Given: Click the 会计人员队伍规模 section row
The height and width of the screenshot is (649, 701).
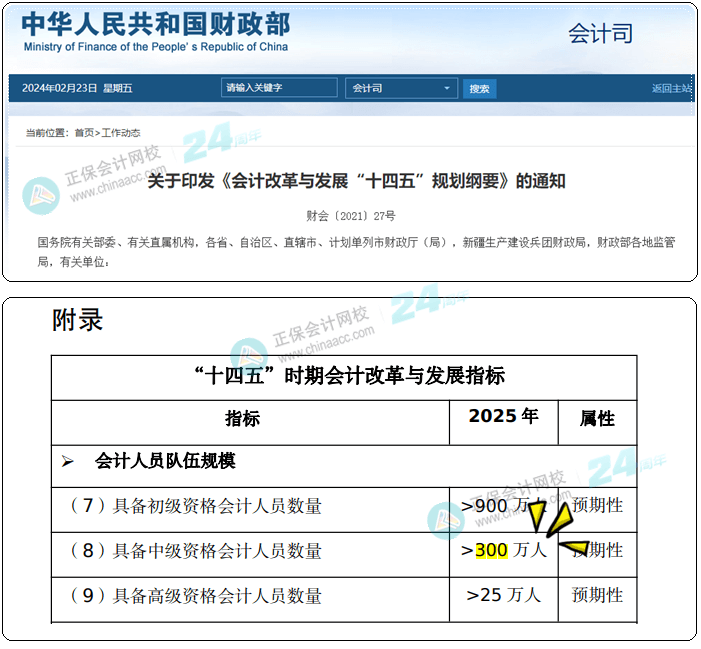Looking at the screenshot, I should coord(344,466).
